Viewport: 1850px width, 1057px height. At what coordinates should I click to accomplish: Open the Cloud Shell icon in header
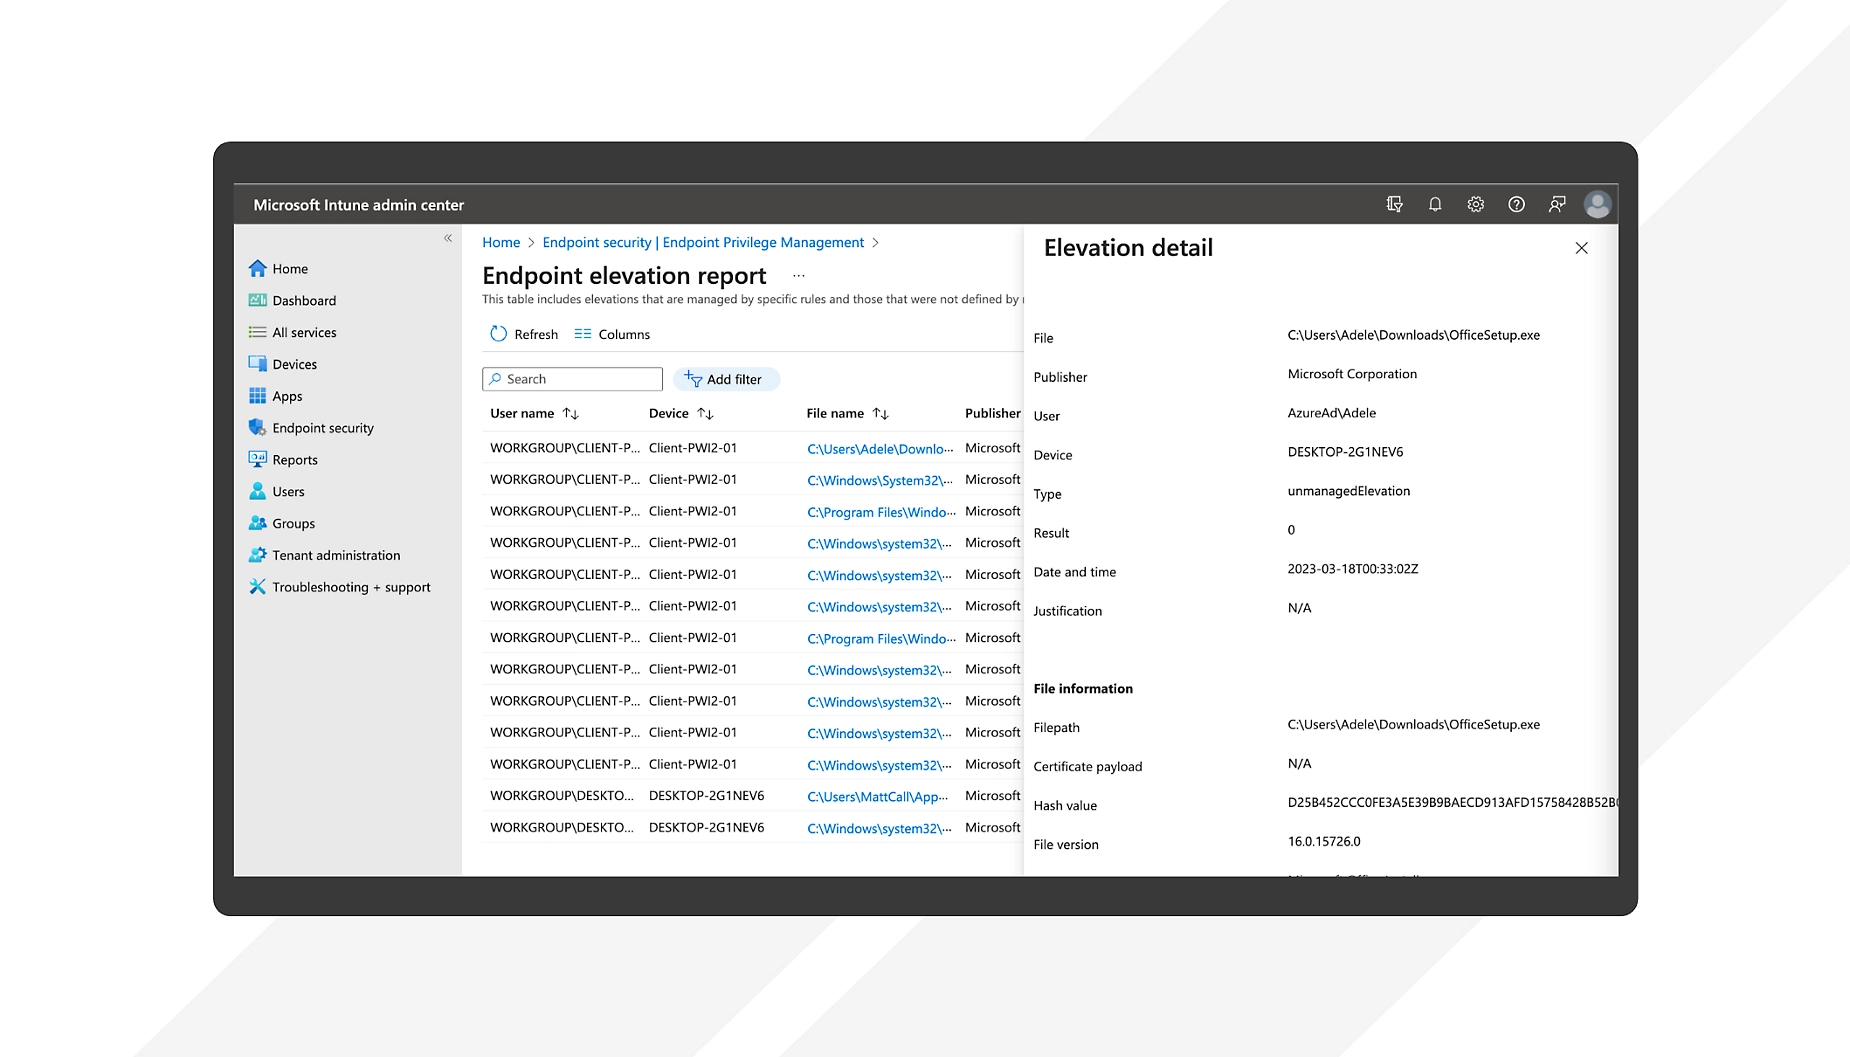pos(1394,204)
